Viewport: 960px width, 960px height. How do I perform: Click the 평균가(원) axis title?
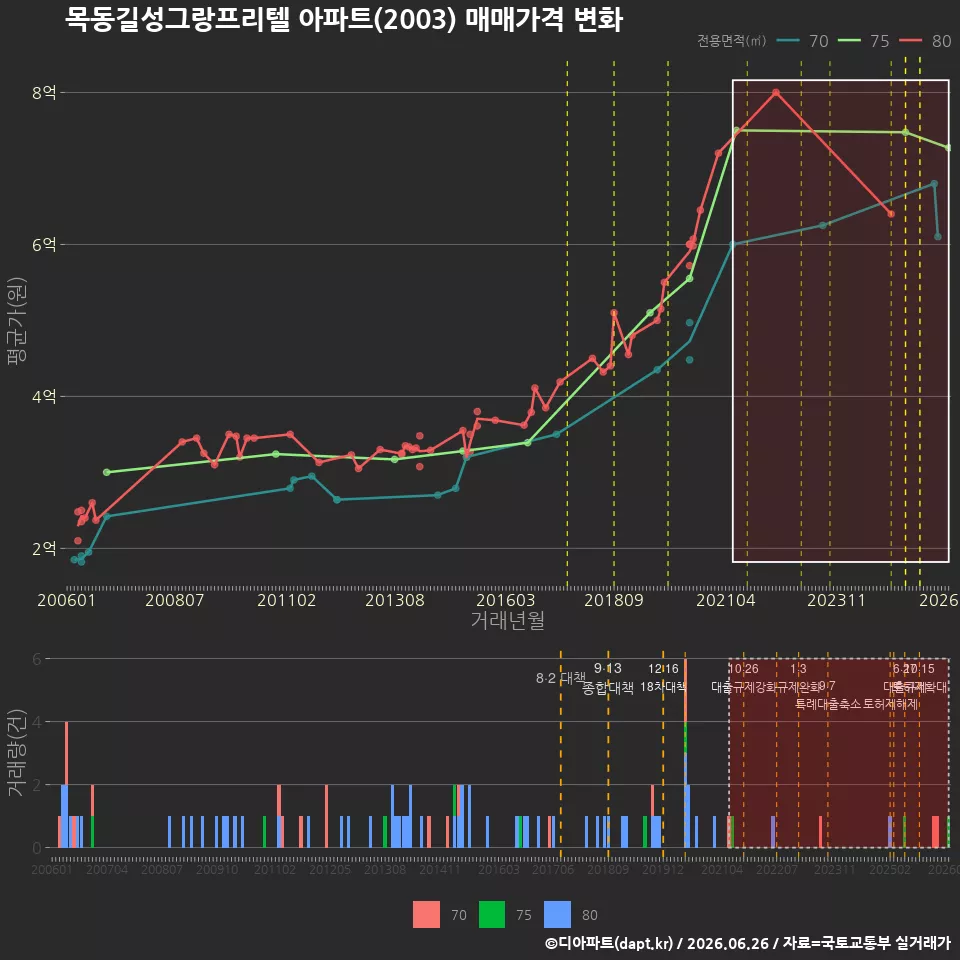click(17, 321)
